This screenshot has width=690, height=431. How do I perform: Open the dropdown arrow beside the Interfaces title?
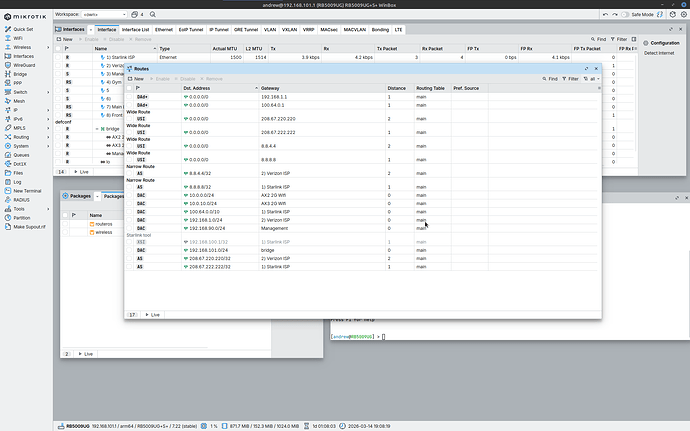tap(91, 29)
